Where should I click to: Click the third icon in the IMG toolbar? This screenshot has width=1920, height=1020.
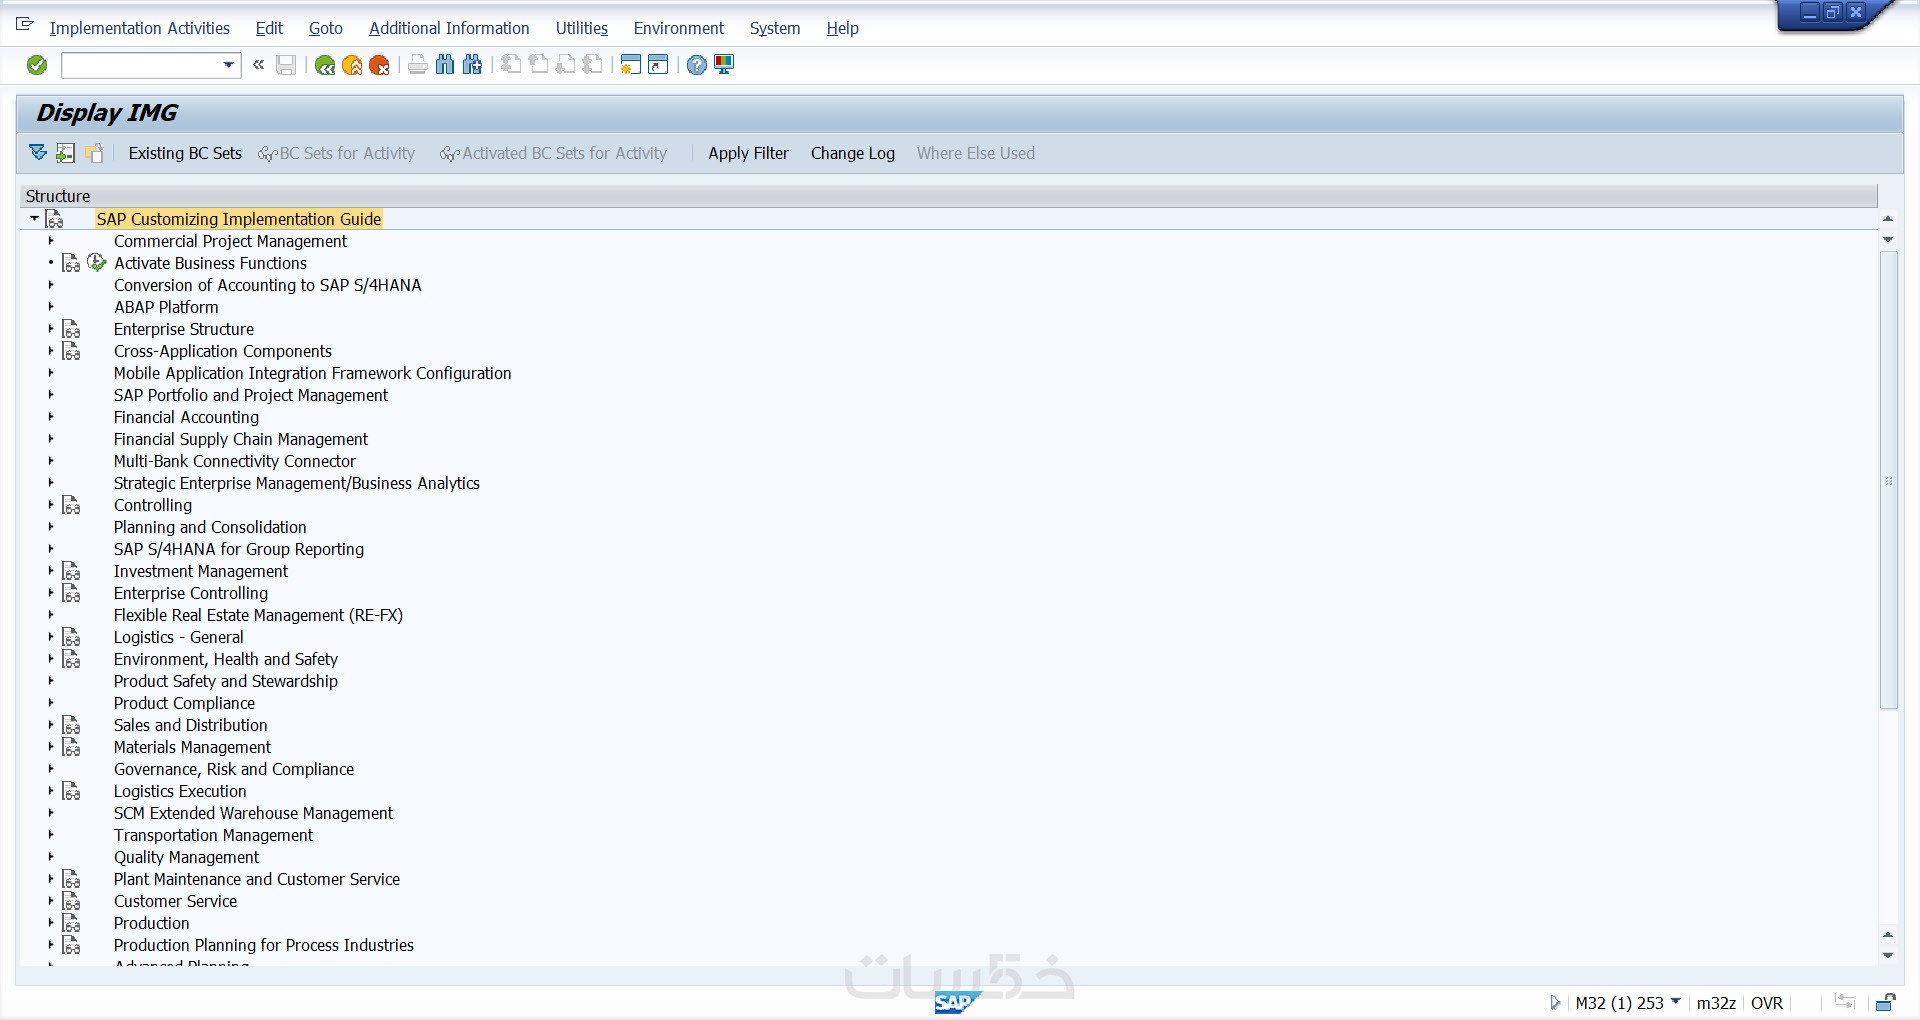(94, 153)
